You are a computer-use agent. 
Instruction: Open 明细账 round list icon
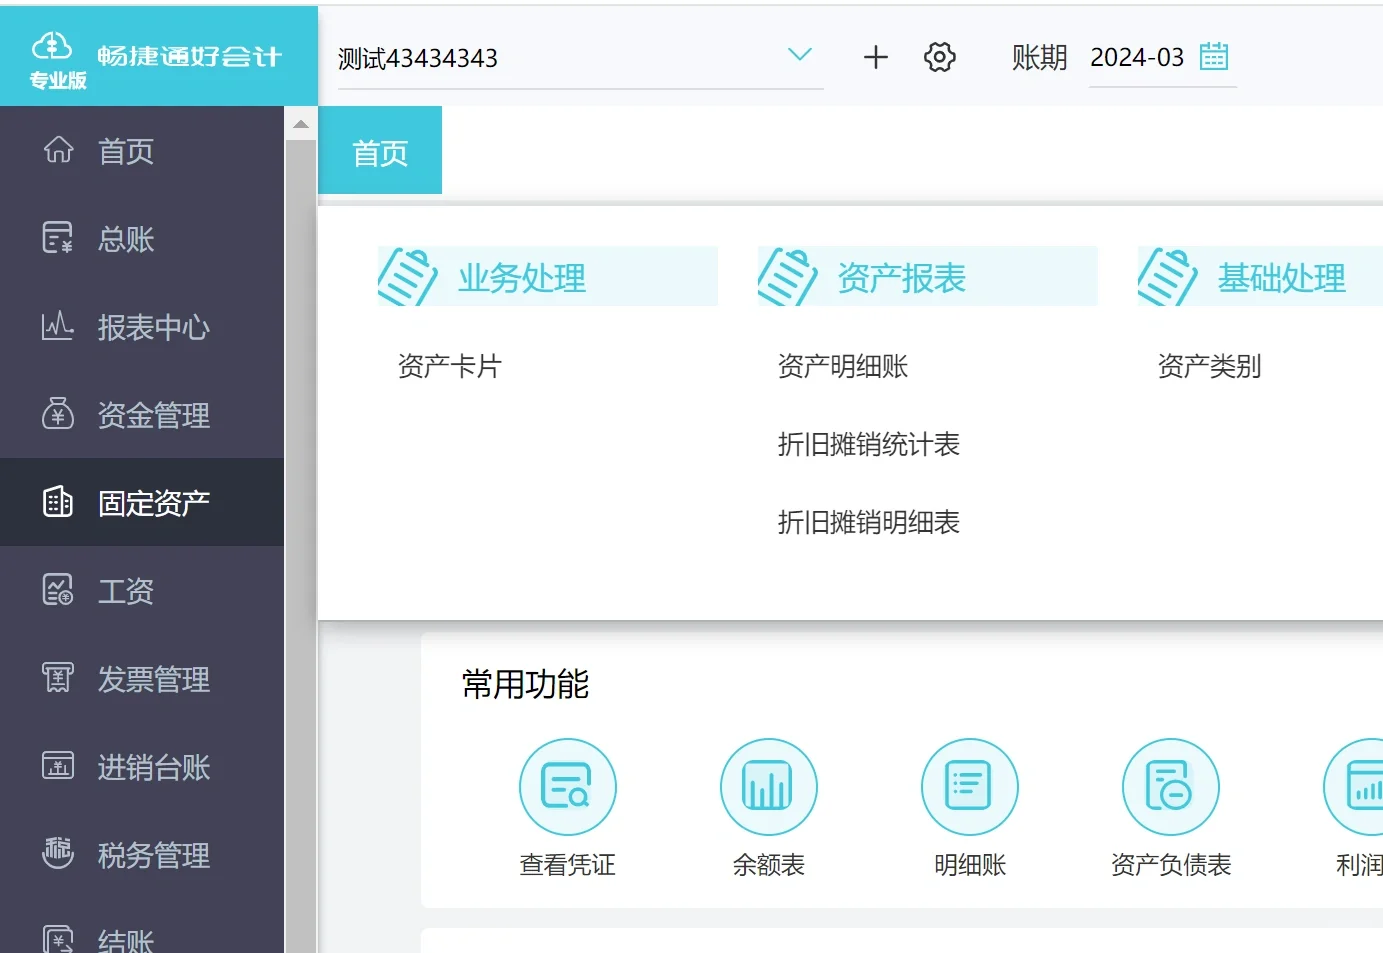(970, 787)
